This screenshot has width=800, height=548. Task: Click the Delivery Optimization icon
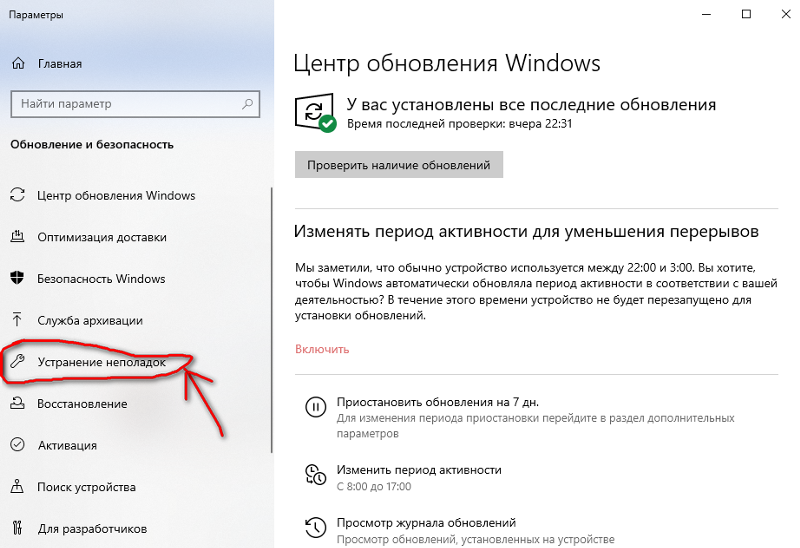pyautogui.click(x=17, y=236)
